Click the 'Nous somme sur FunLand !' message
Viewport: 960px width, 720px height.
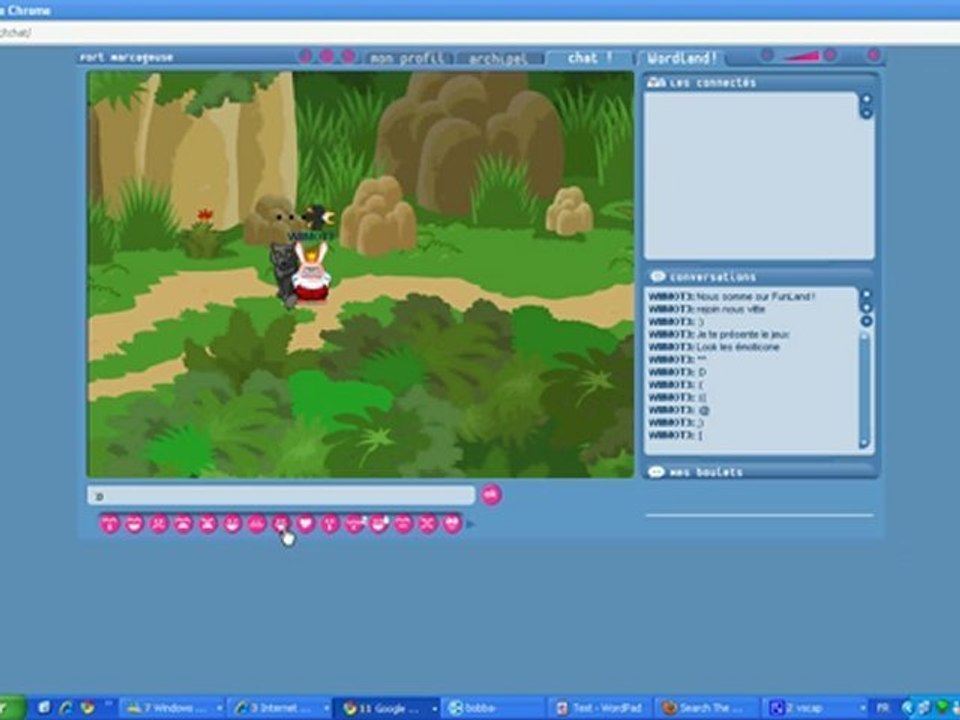(731, 296)
